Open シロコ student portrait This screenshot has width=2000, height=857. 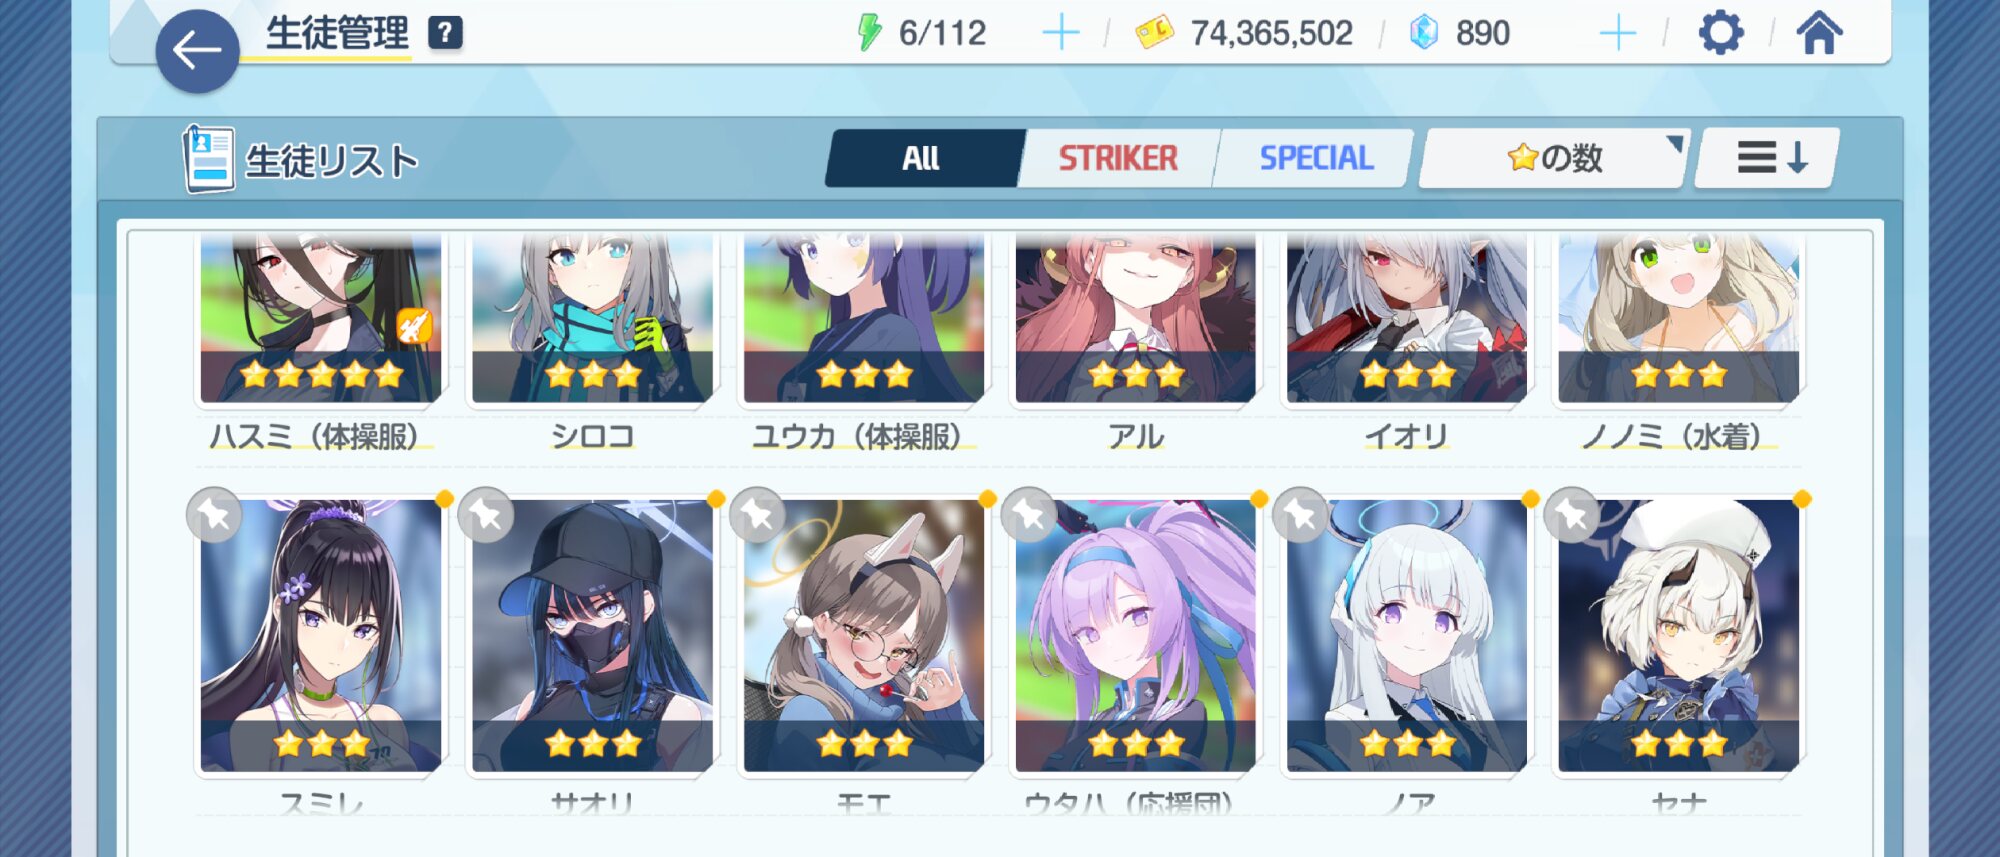pyautogui.click(x=592, y=318)
